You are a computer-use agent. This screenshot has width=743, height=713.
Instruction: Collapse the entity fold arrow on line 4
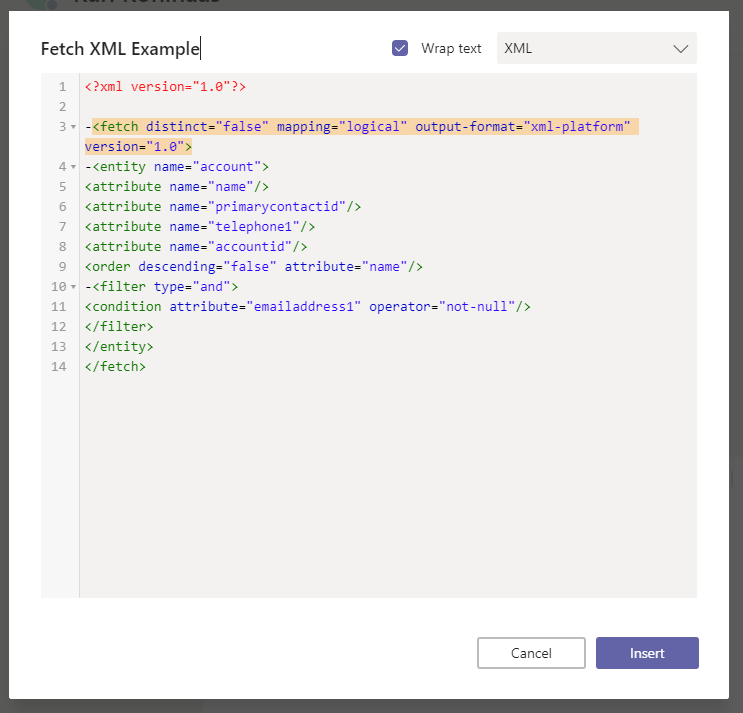pos(73,167)
